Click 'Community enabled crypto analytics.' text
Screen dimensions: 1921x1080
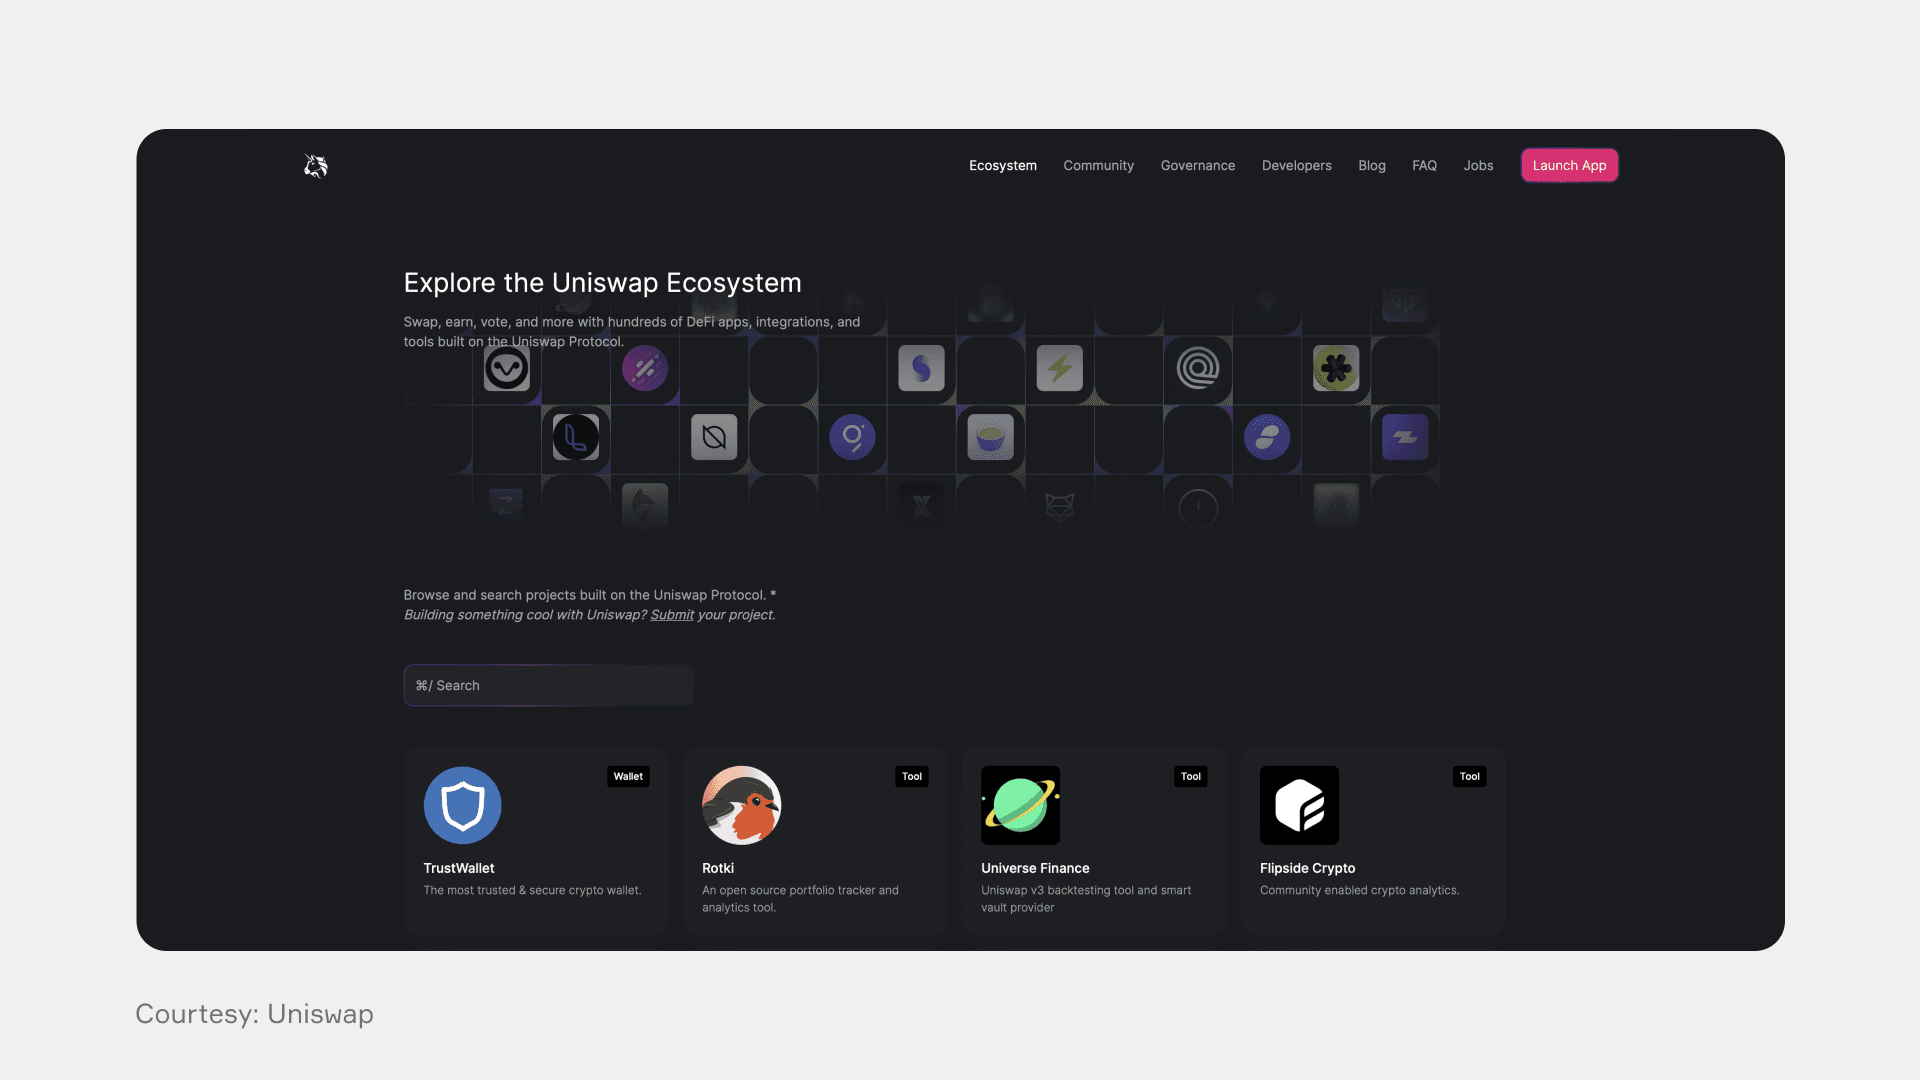click(x=1359, y=891)
